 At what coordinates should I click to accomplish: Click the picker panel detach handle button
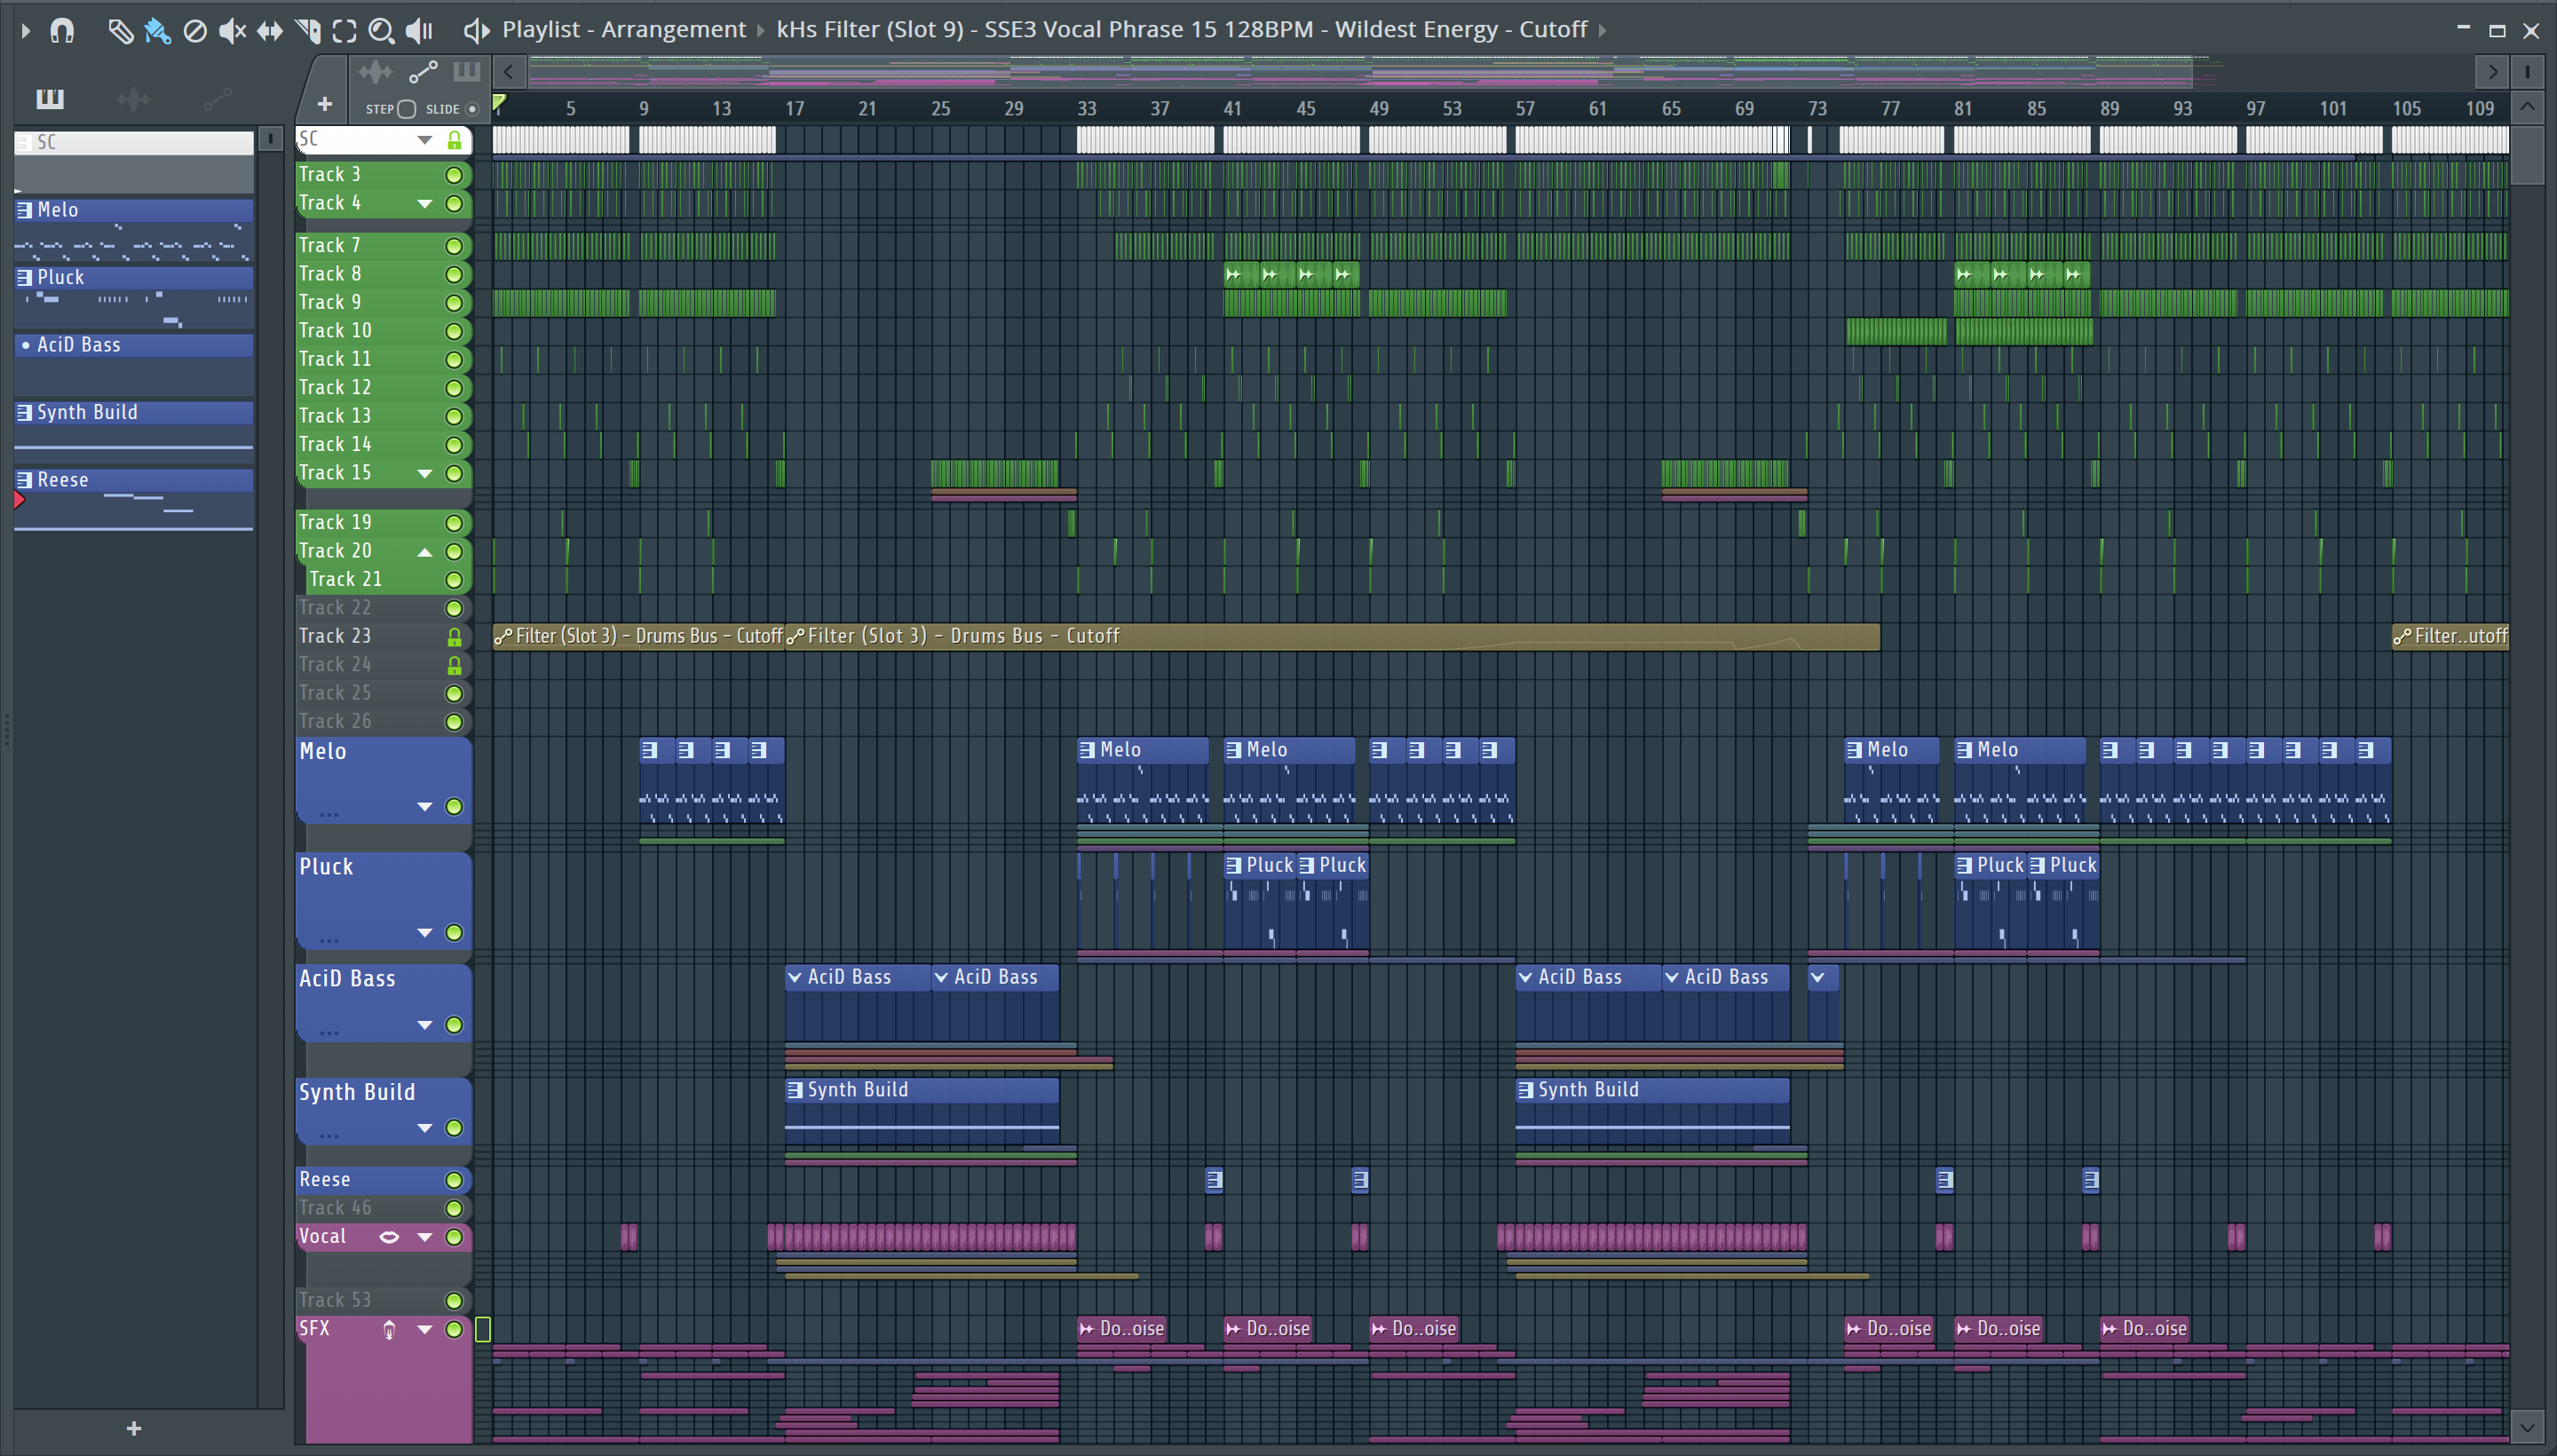(x=270, y=138)
